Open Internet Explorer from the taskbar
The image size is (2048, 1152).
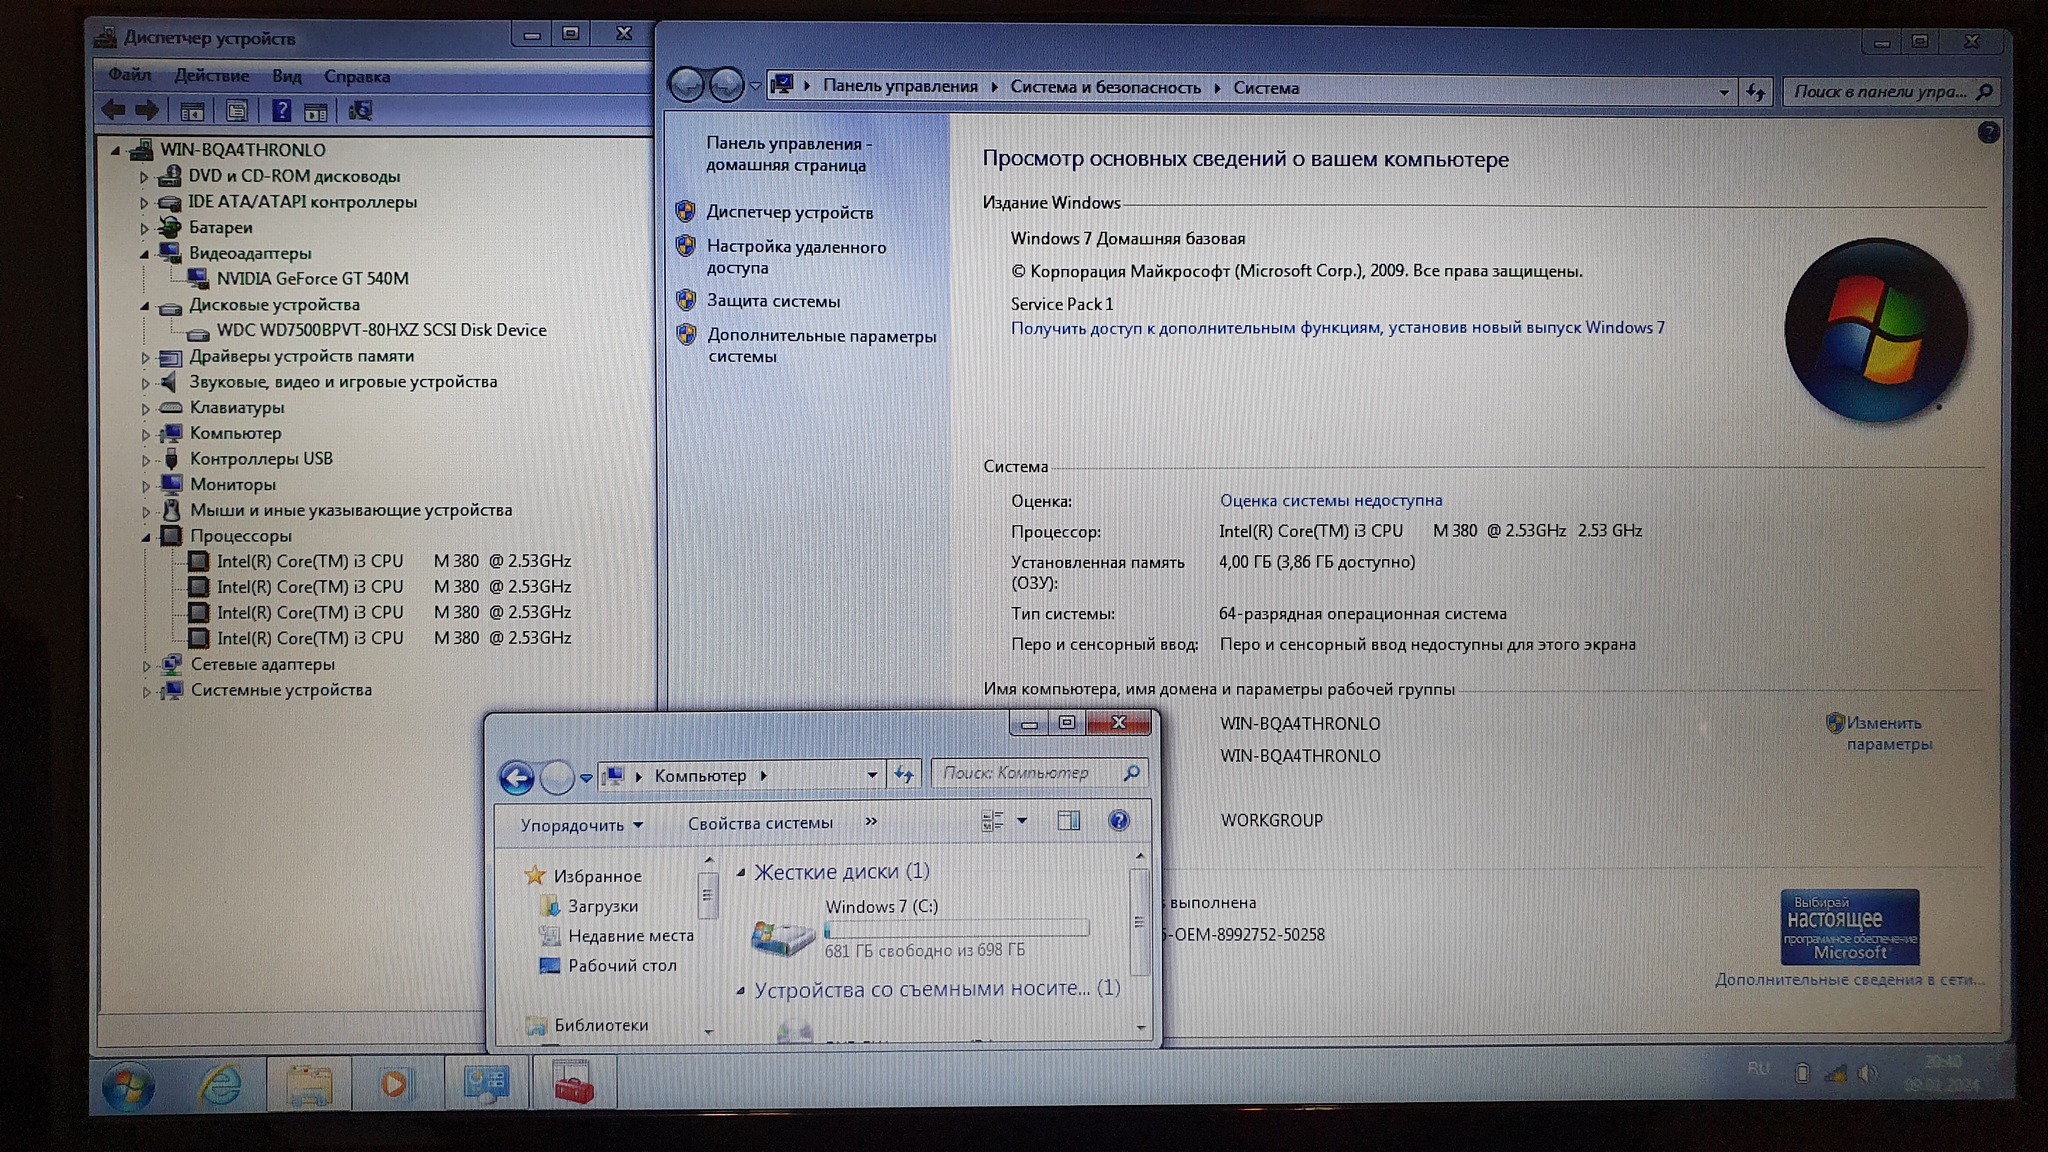click(x=219, y=1085)
